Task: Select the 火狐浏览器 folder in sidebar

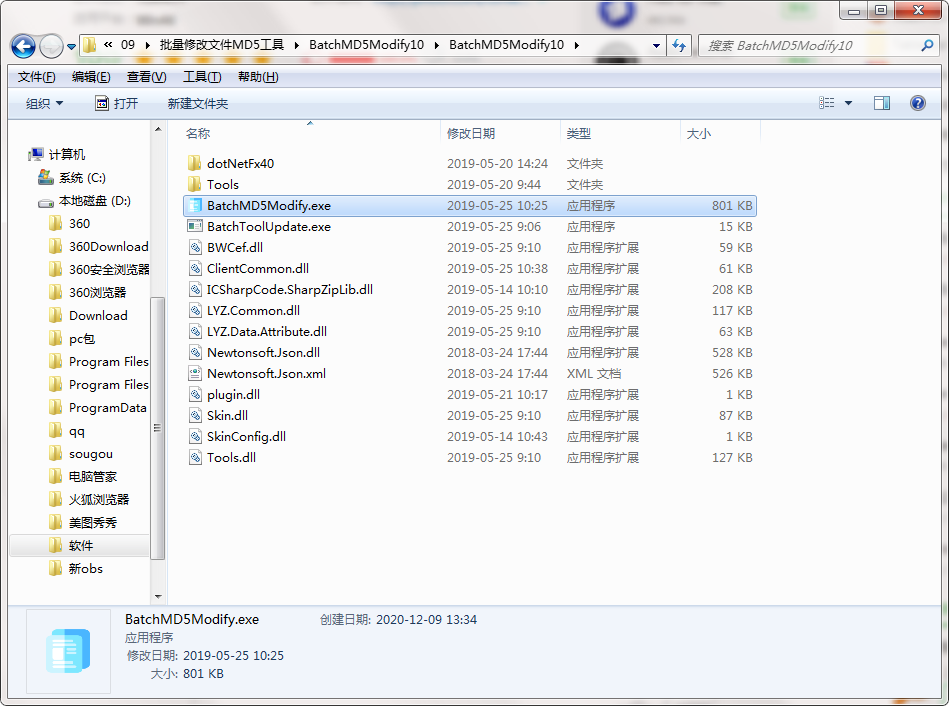Action: point(99,500)
